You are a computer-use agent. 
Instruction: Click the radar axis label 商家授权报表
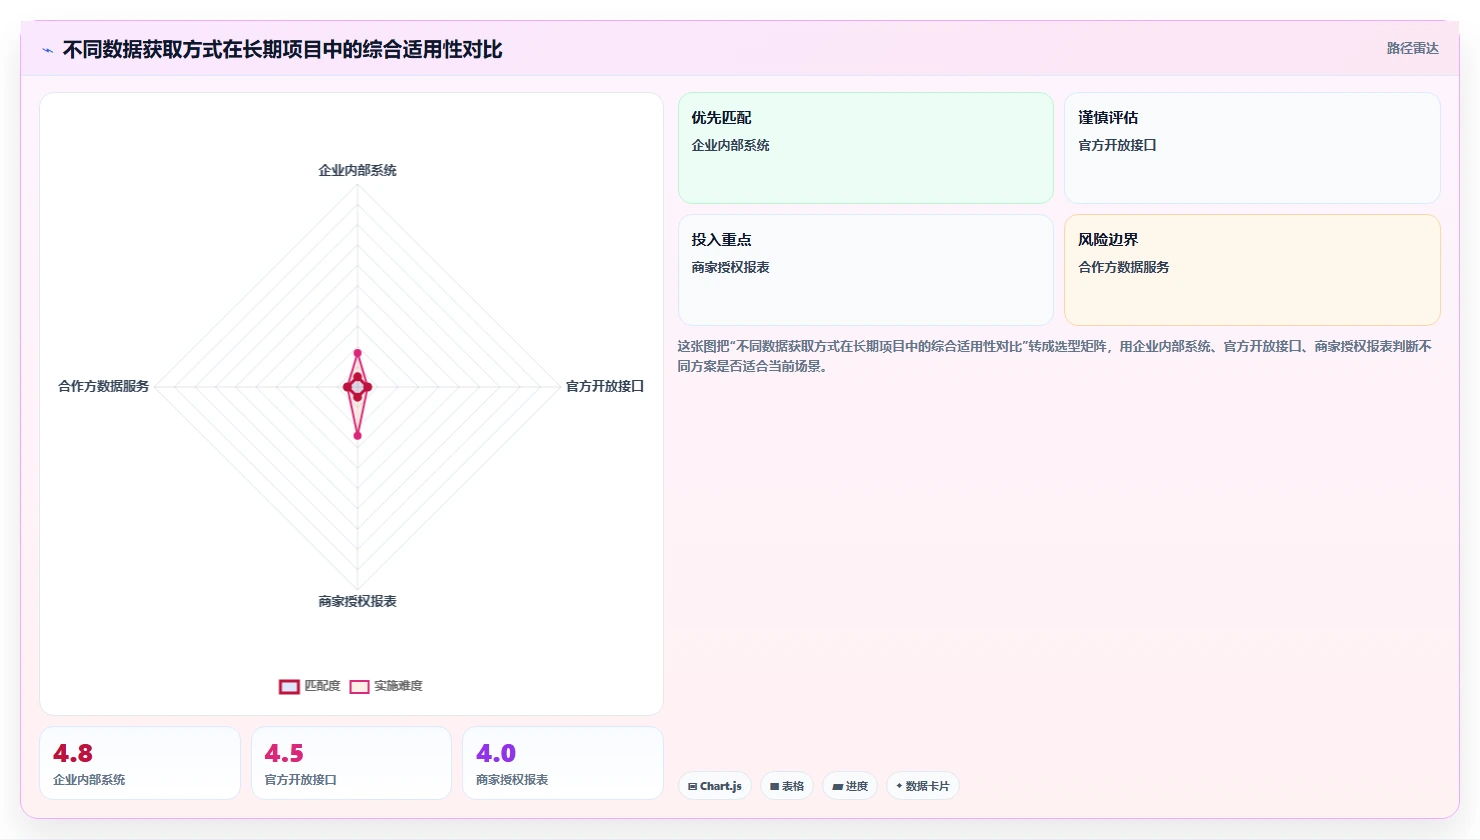click(x=357, y=601)
